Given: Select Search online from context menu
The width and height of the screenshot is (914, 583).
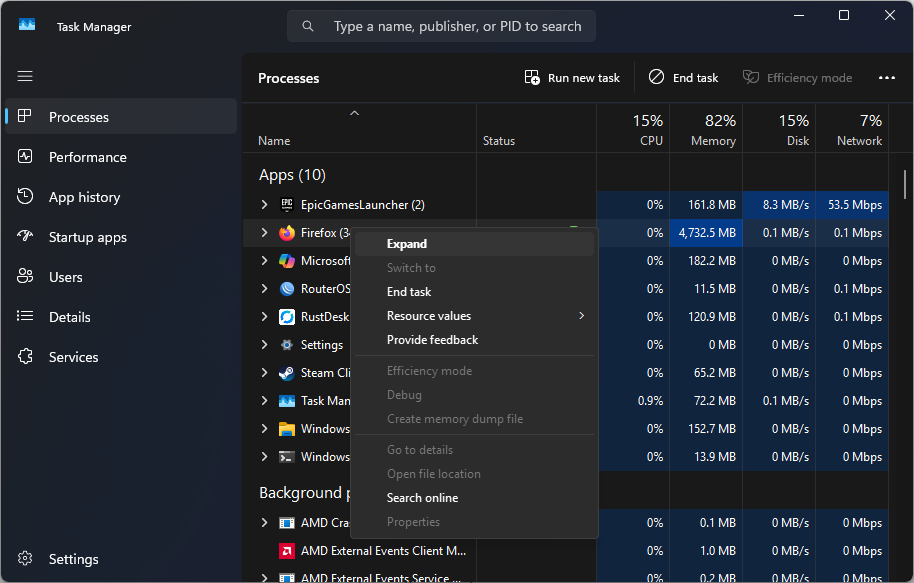Looking at the screenshot, I should point(422,498).
